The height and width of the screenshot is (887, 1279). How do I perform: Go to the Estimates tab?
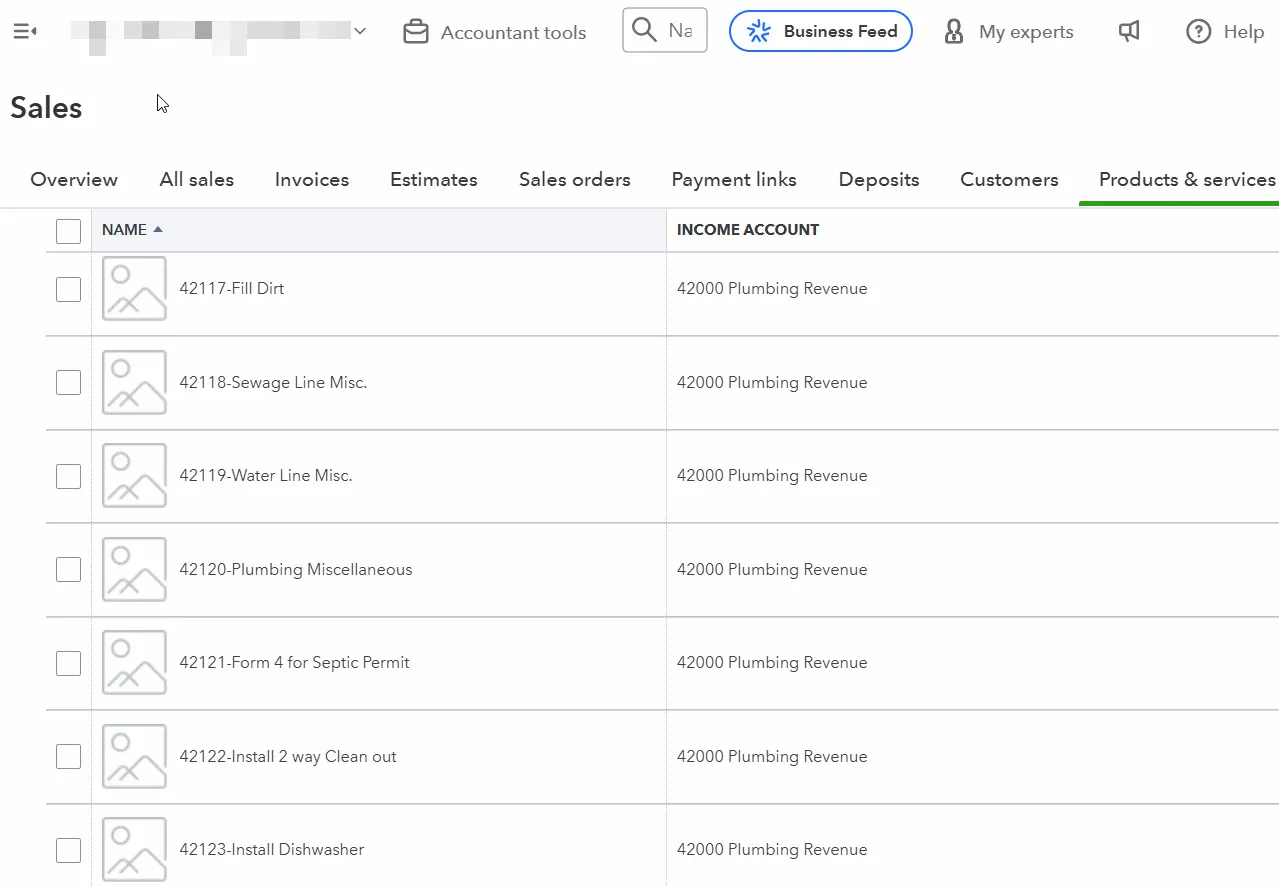click(x=433, y=180)
